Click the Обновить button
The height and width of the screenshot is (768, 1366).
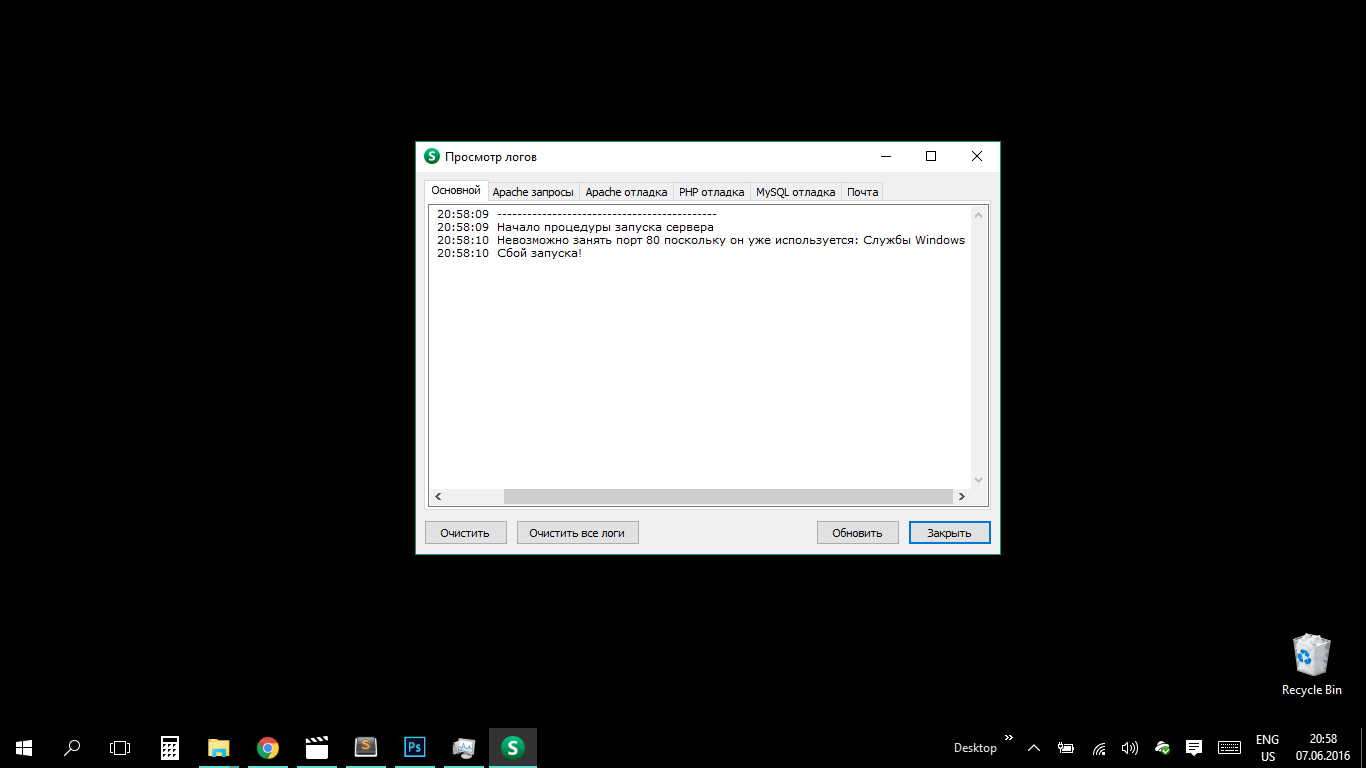857,533
